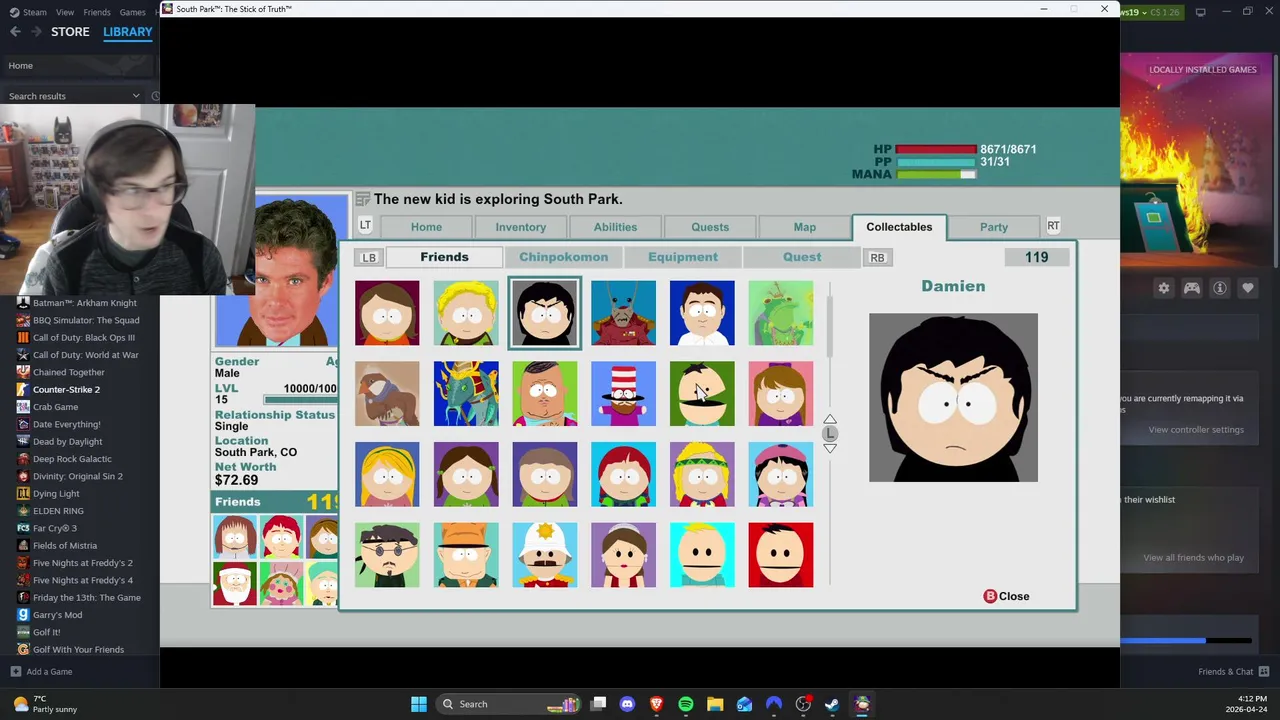The image size is (1280, 720).
Task: Open Steam game settings gear icon
Action: [1164, 288]
